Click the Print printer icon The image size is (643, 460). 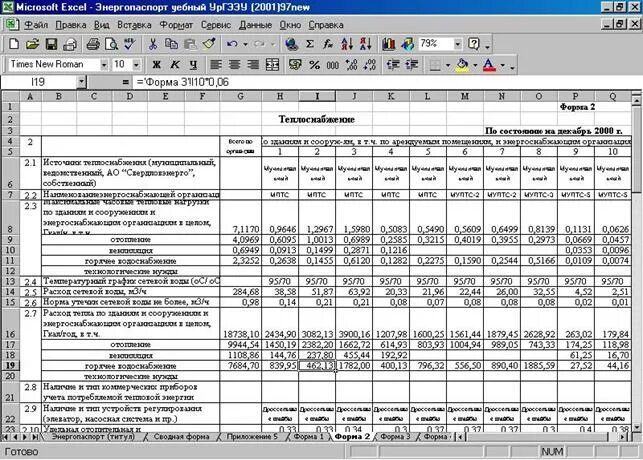click(x=93, y=44)
